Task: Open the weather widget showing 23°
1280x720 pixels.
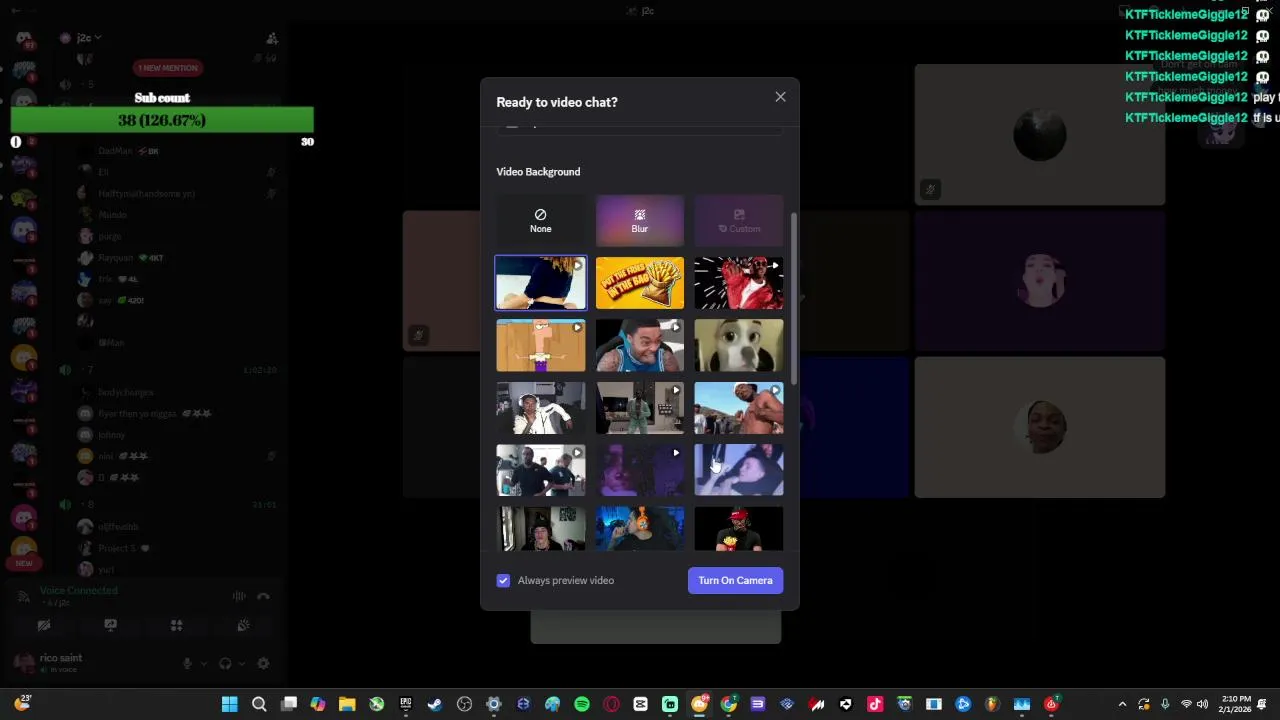Action: [x=22, y=703]
